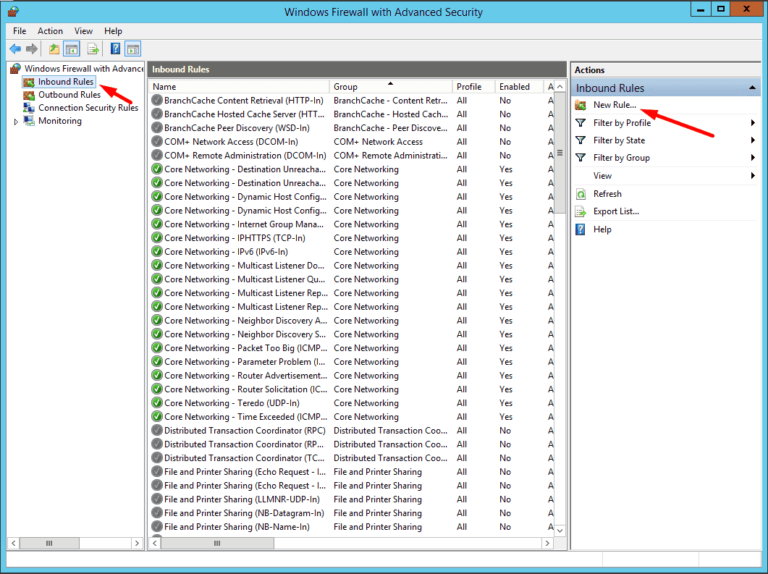Click the rule list vertical scrollbar up arrow
Screen dimensions: 768x574
560,87
